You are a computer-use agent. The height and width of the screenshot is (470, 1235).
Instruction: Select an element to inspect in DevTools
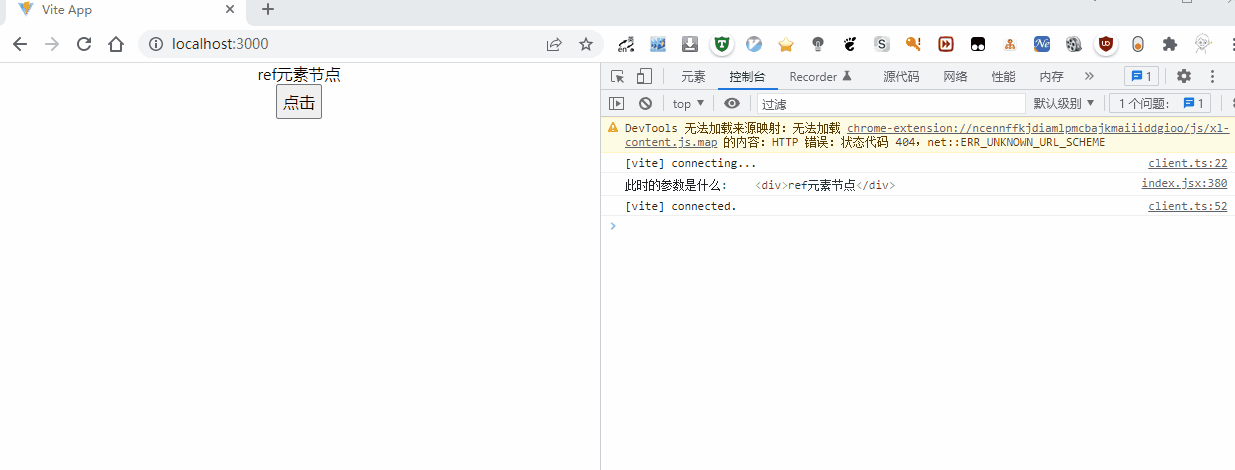coord(618,76)
